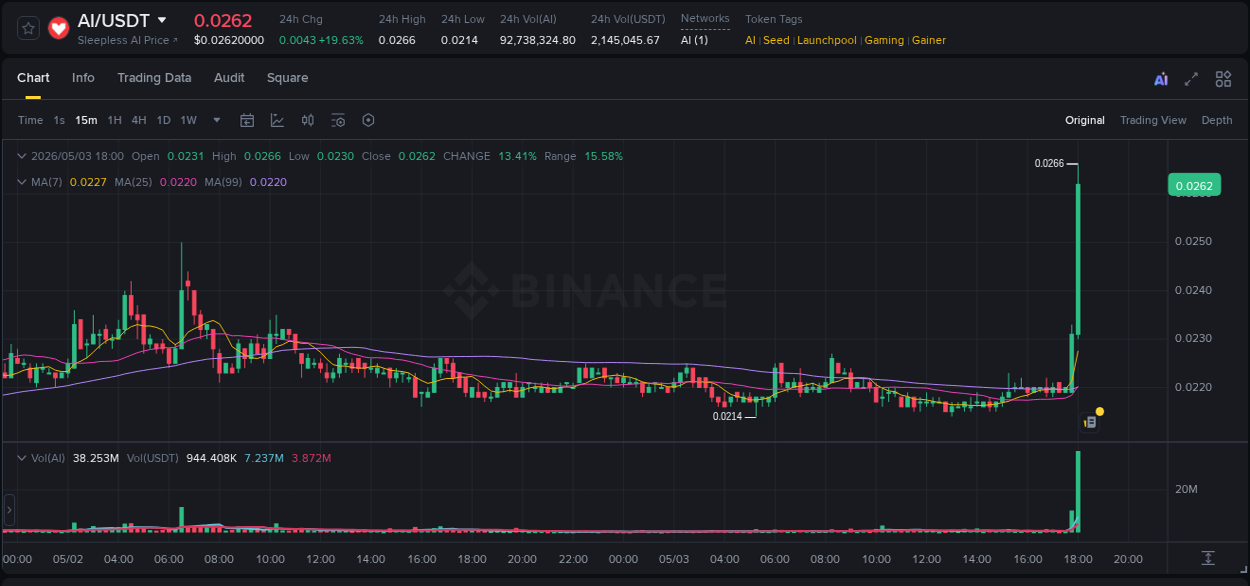The width and height of the screenshot is (1250, 586).
Task: Click the Seed token tag
Action: pos(776,41)
